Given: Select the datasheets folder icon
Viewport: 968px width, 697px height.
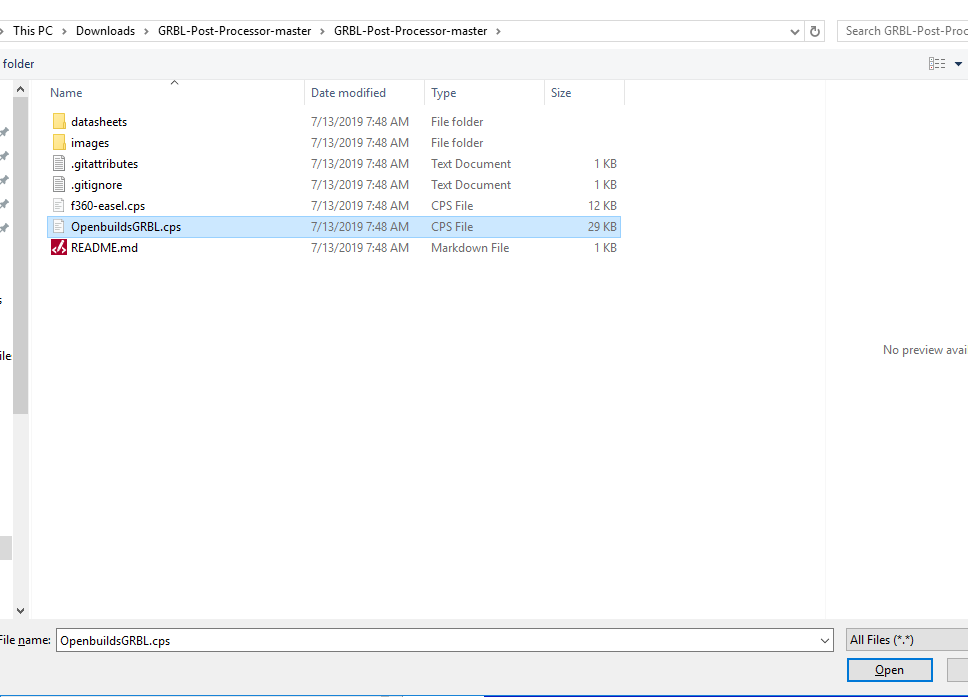Looking at the screenshot, I should (x=59, y=122).
